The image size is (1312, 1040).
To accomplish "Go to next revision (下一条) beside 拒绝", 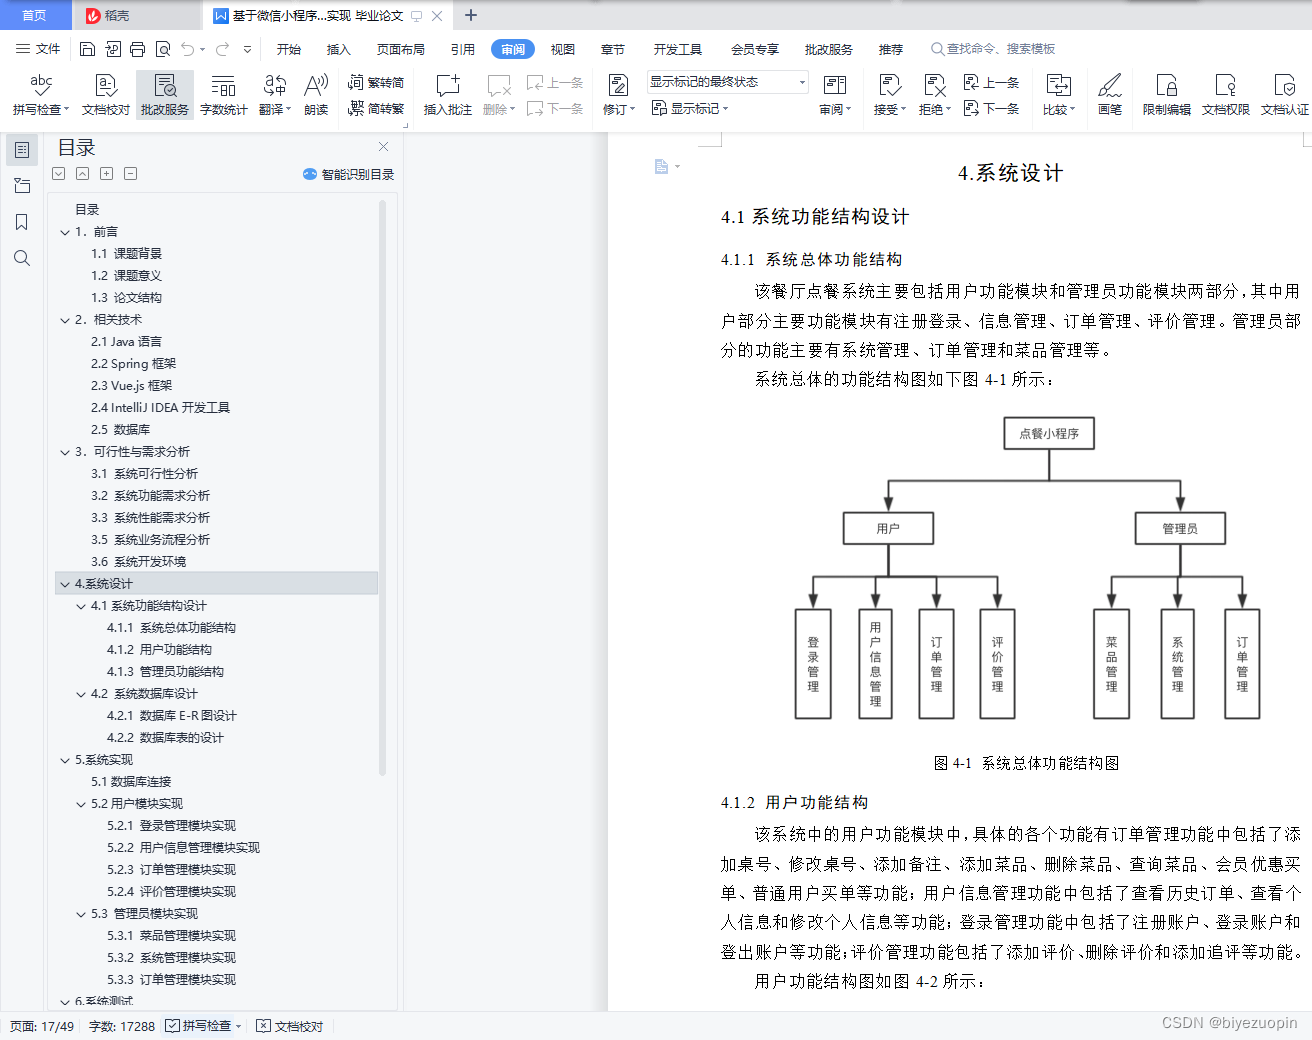I will (992, 108).
